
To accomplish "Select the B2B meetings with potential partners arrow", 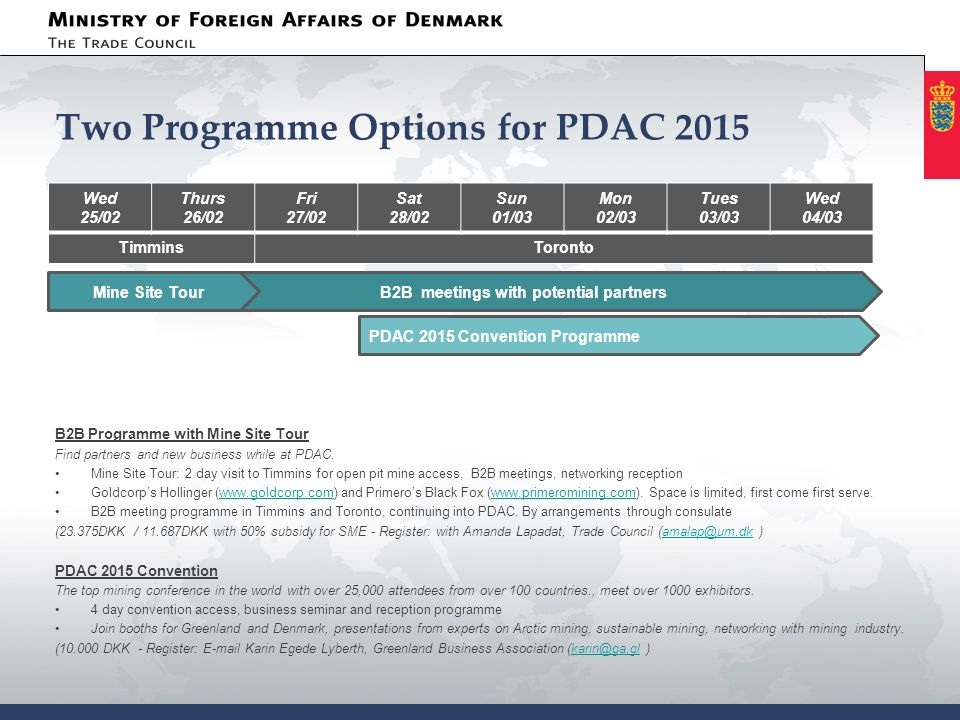I will [x=562, y=292].
